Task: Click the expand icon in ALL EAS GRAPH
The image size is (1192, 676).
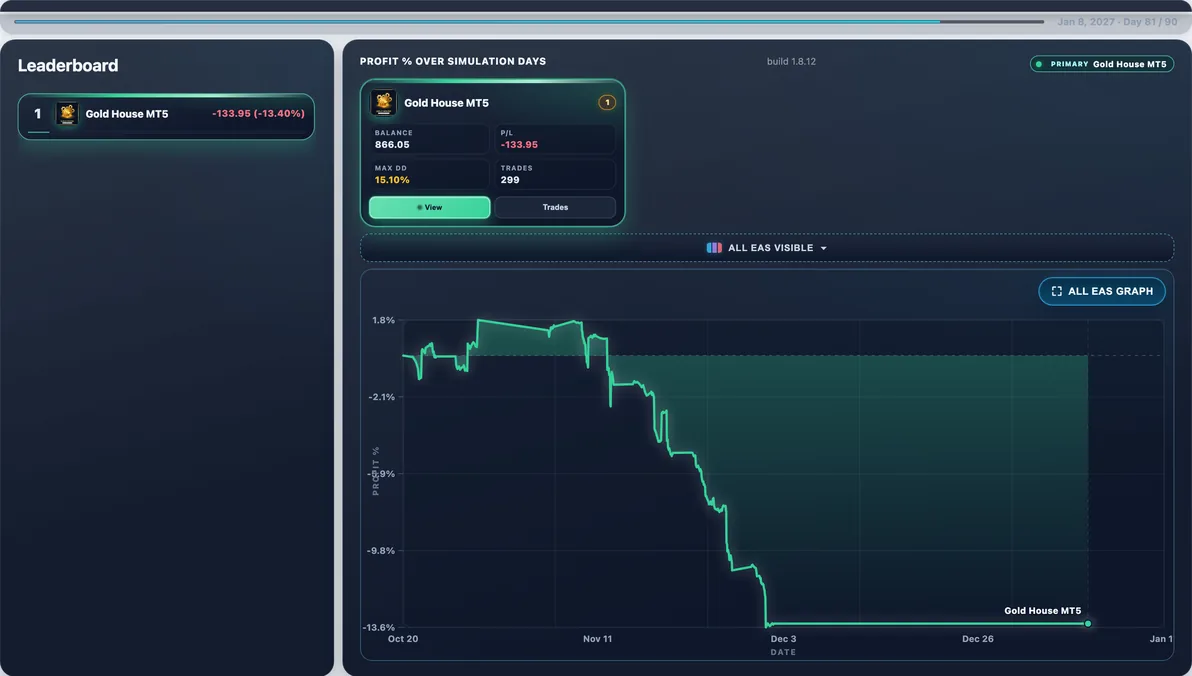Action: click(1057, 291)
